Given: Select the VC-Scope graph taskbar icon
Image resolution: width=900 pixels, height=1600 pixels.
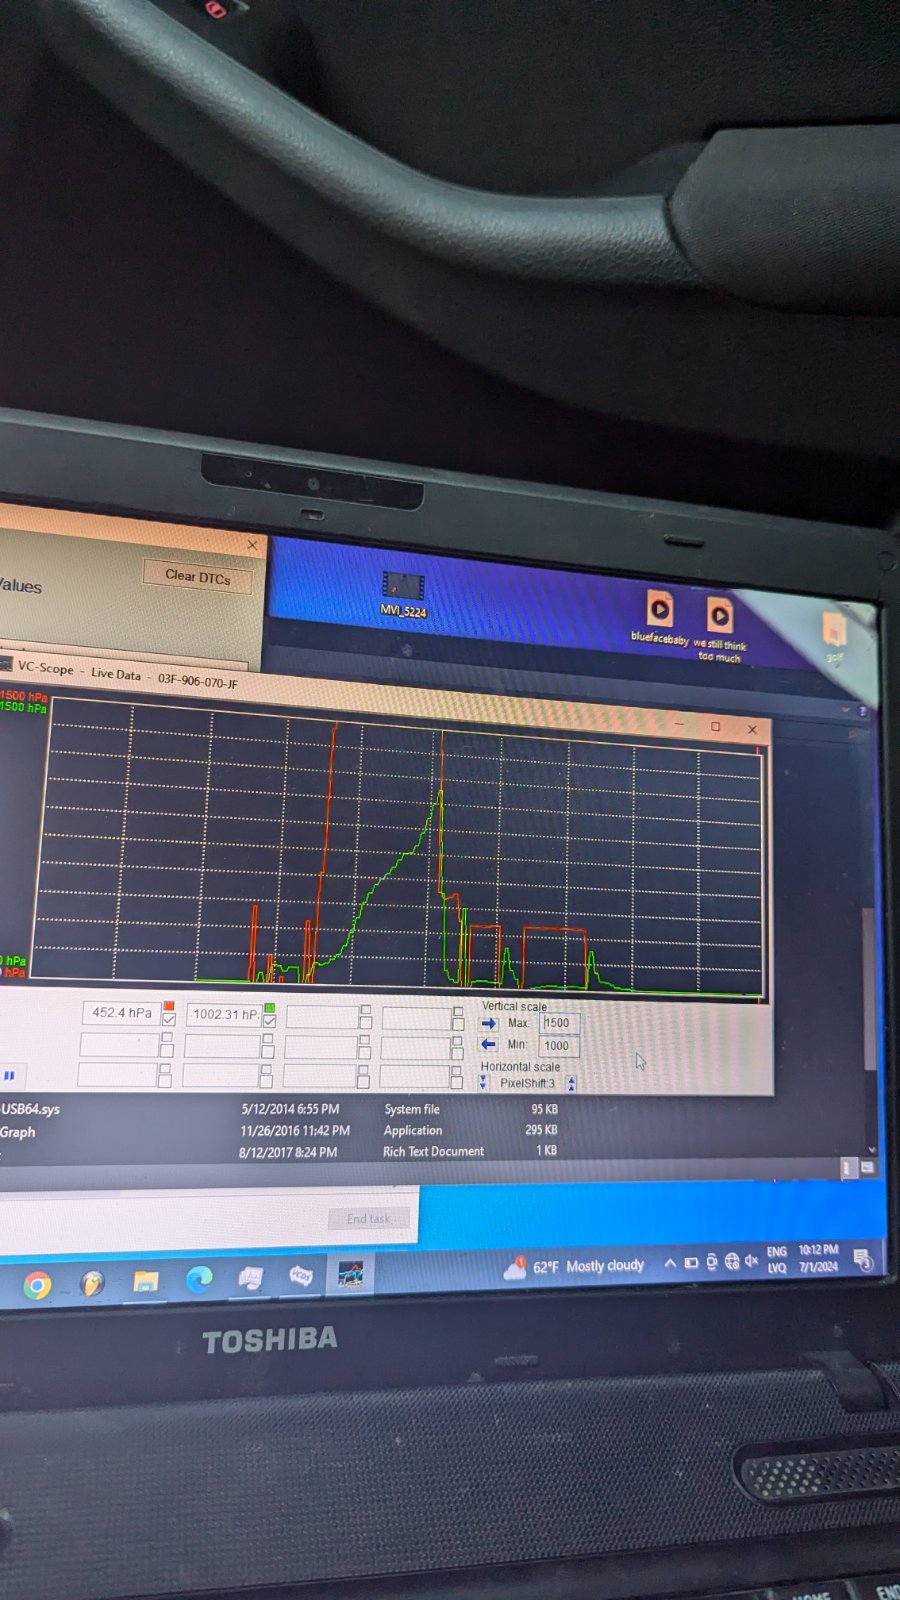Looking at the screenshot, I should point(350,1274).
